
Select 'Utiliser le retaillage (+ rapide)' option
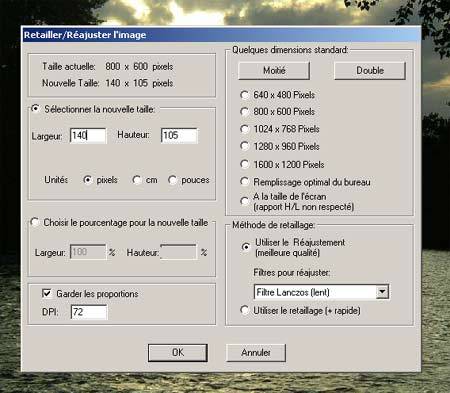tap(245, 310)
